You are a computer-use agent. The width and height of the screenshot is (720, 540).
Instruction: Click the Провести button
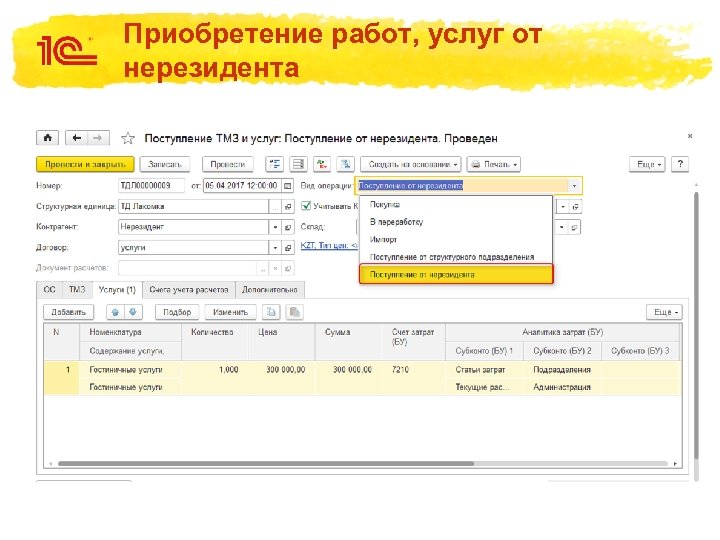point(228,164)
